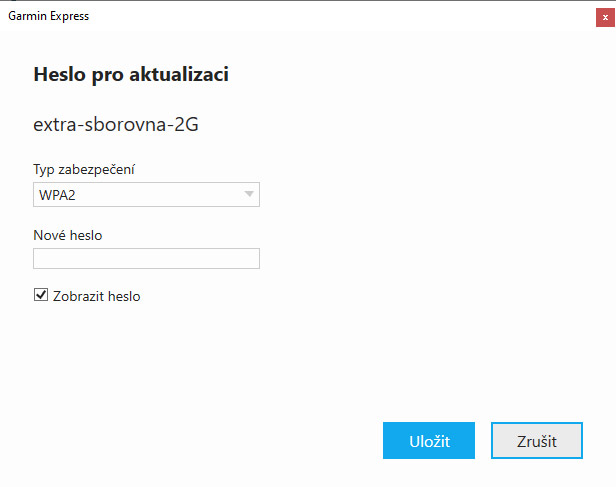Image resolution: width=616 pixels, height=487 pixels.
Task: Click the gray triangle icon beside WPA2
Action: click(x=249, y=194)
